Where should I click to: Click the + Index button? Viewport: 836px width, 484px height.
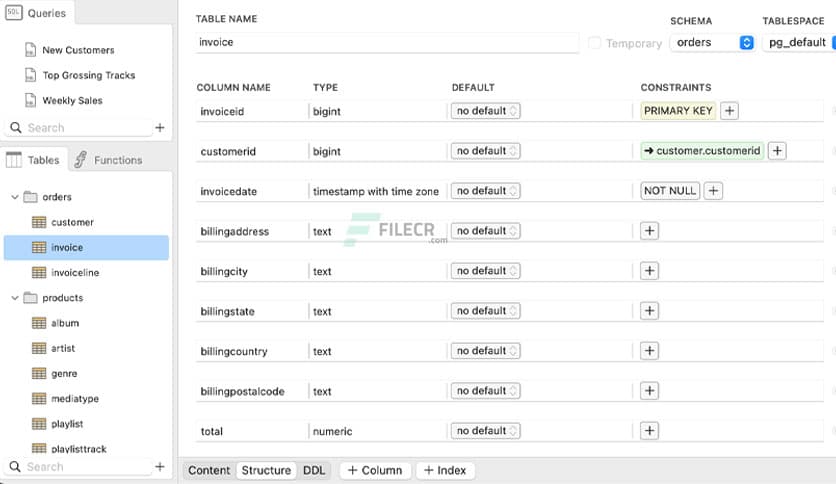[x=445, y=470]
